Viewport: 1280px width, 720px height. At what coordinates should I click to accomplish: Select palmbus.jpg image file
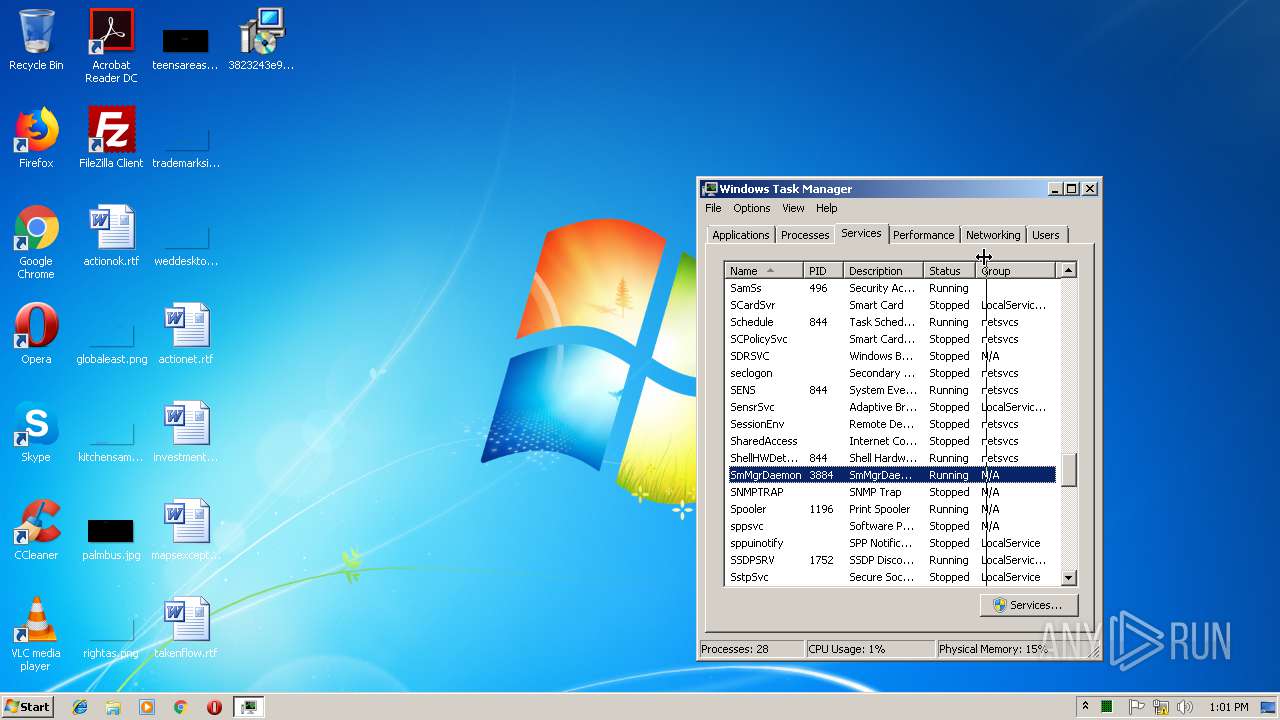(111, 538)
